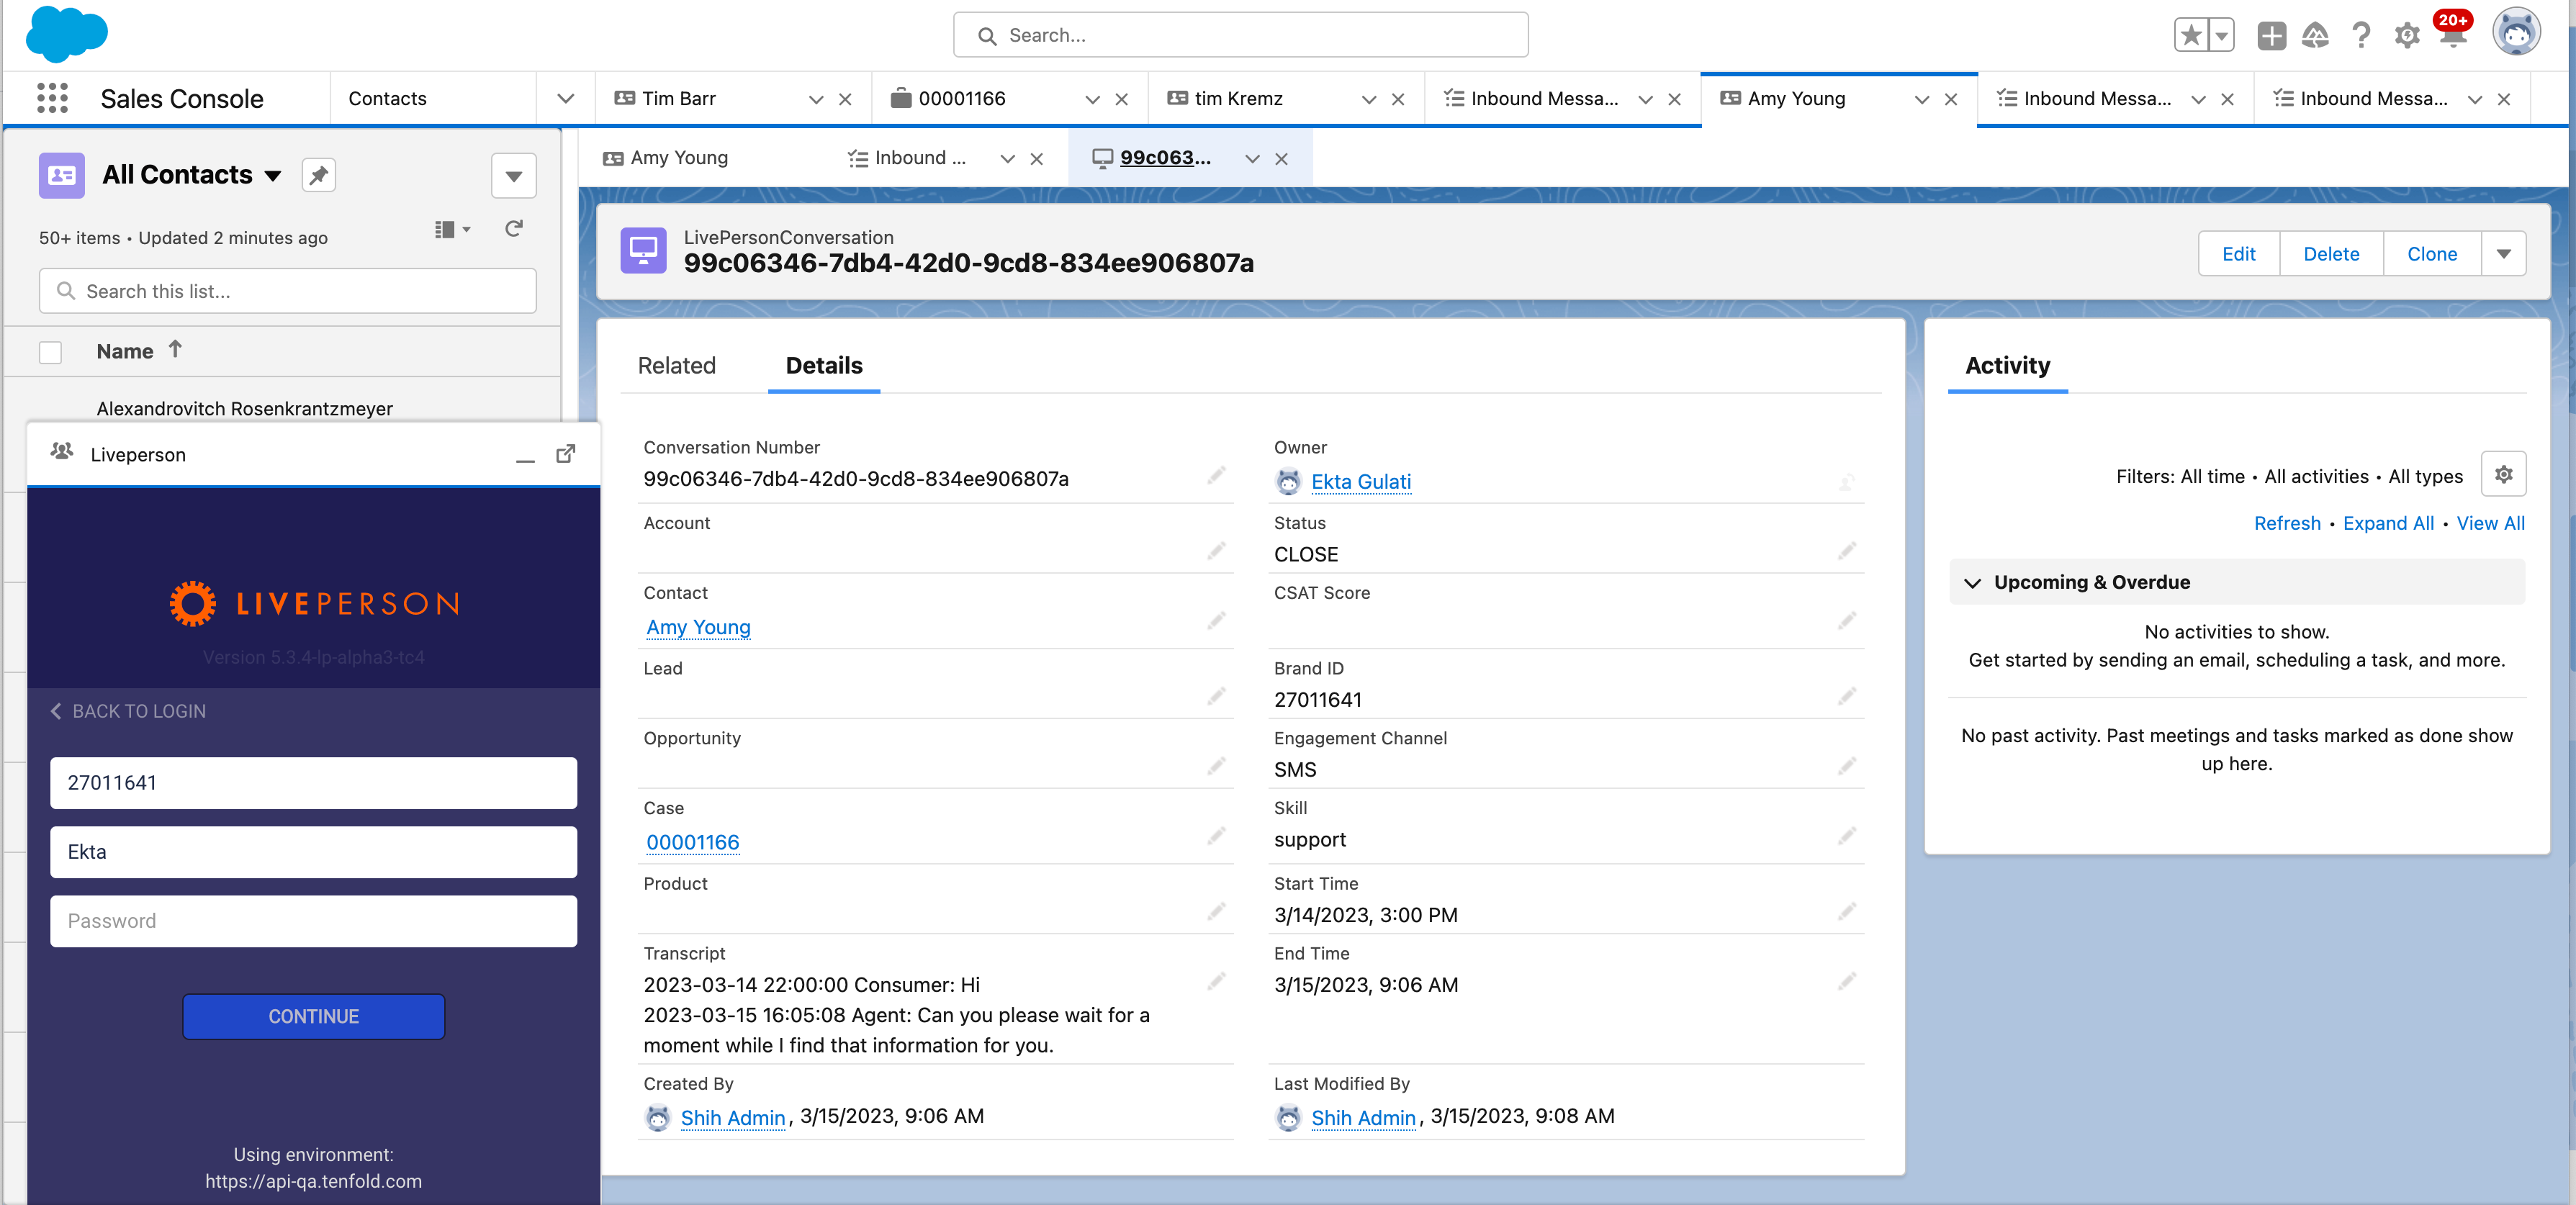Screen dimensions: 2576x1205
Task: Search this list field
Action: [x=288, y=291]
